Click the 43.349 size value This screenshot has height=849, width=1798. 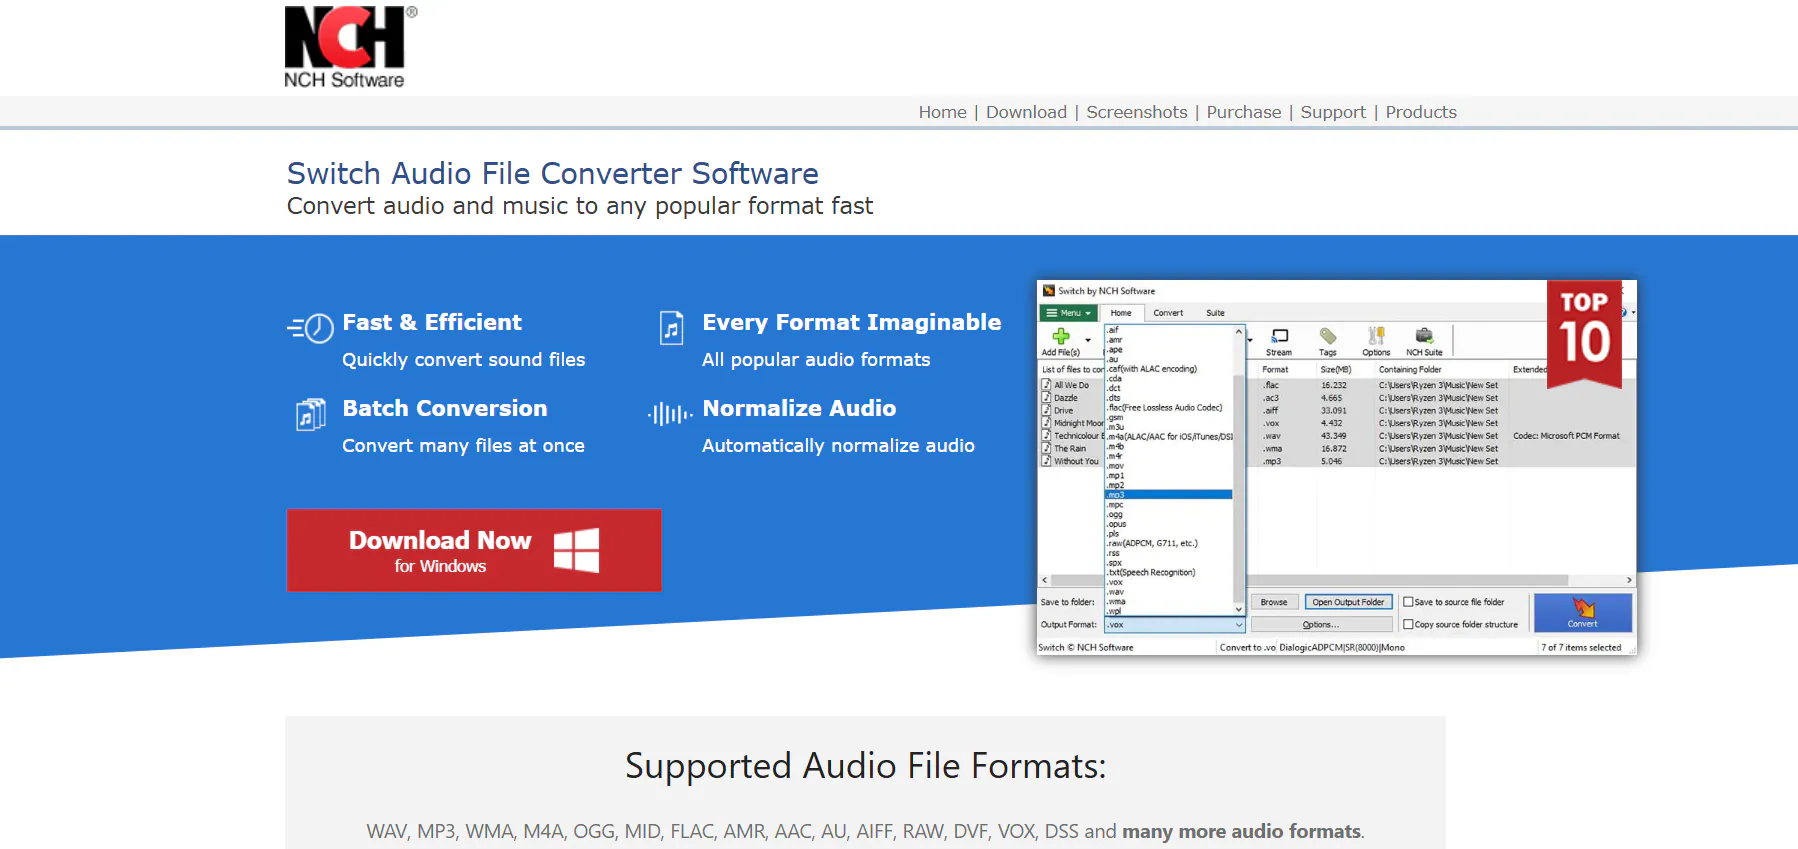1333,436
